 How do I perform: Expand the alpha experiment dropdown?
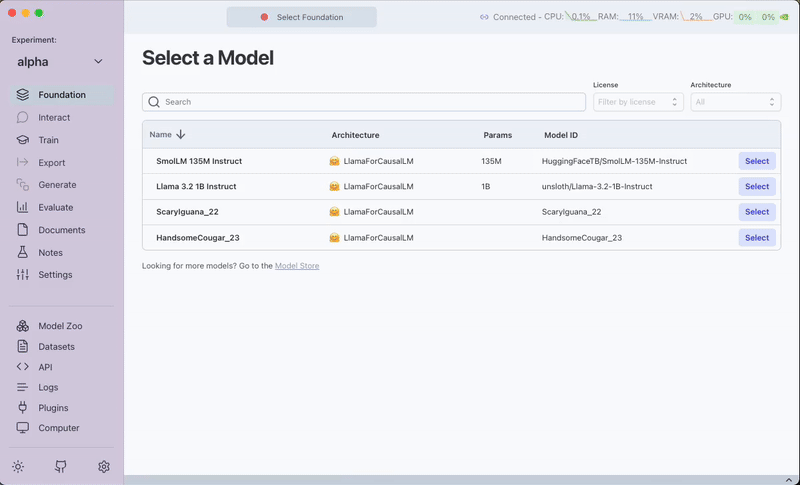(x=98, y=62)
